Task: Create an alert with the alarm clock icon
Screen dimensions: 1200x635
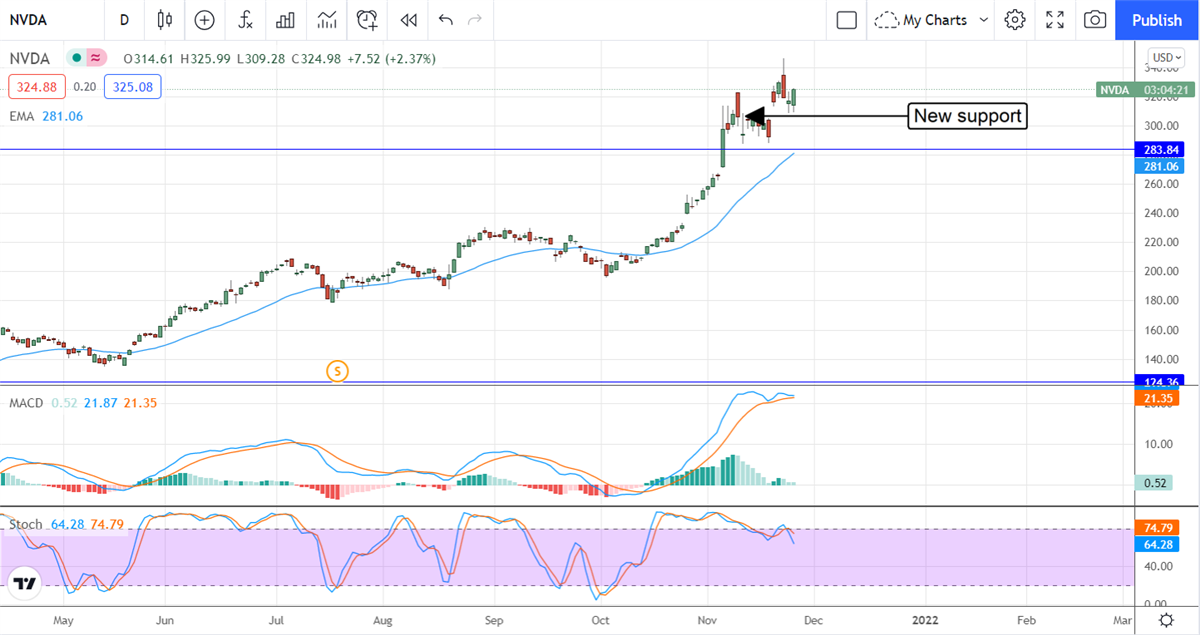Action: point(368,20)
